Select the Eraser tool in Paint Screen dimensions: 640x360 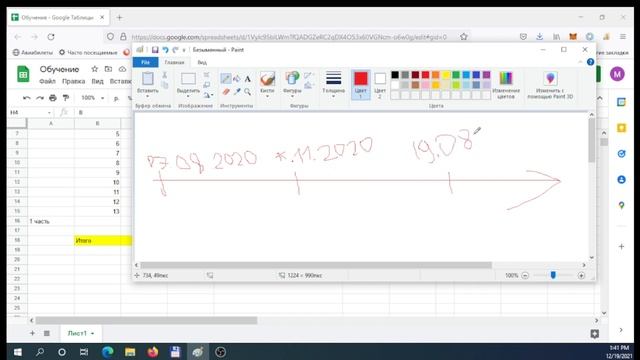pyautogui.click(x=226, y=92)
